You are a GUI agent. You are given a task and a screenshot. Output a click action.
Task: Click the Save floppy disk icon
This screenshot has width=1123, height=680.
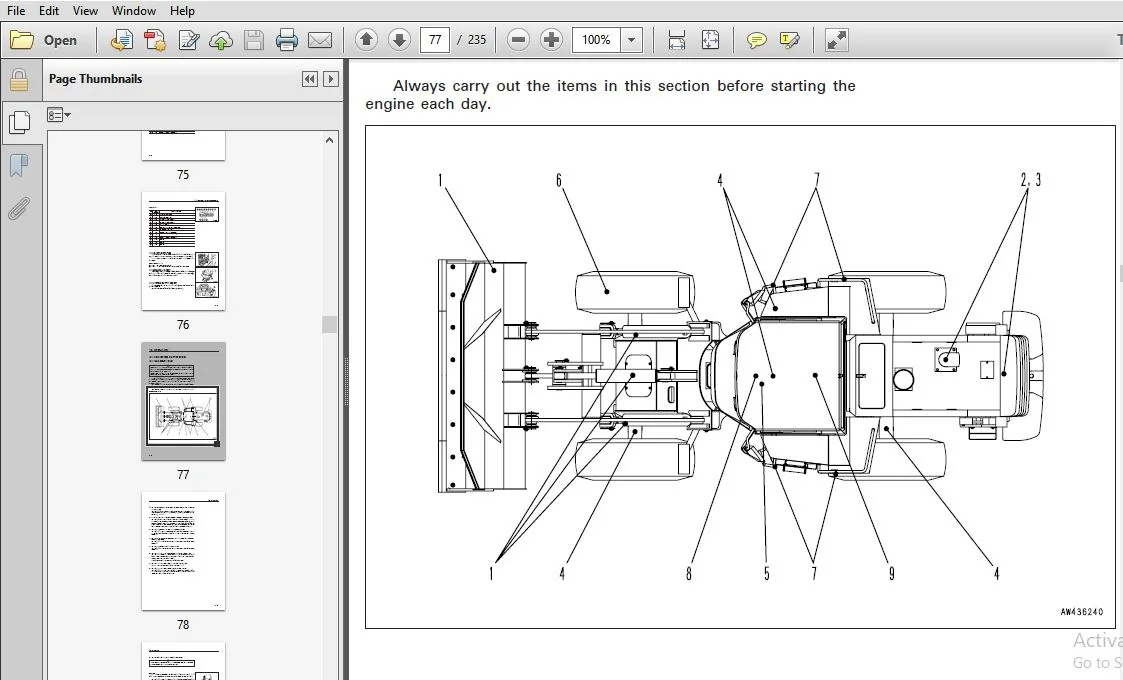point(254,40)
